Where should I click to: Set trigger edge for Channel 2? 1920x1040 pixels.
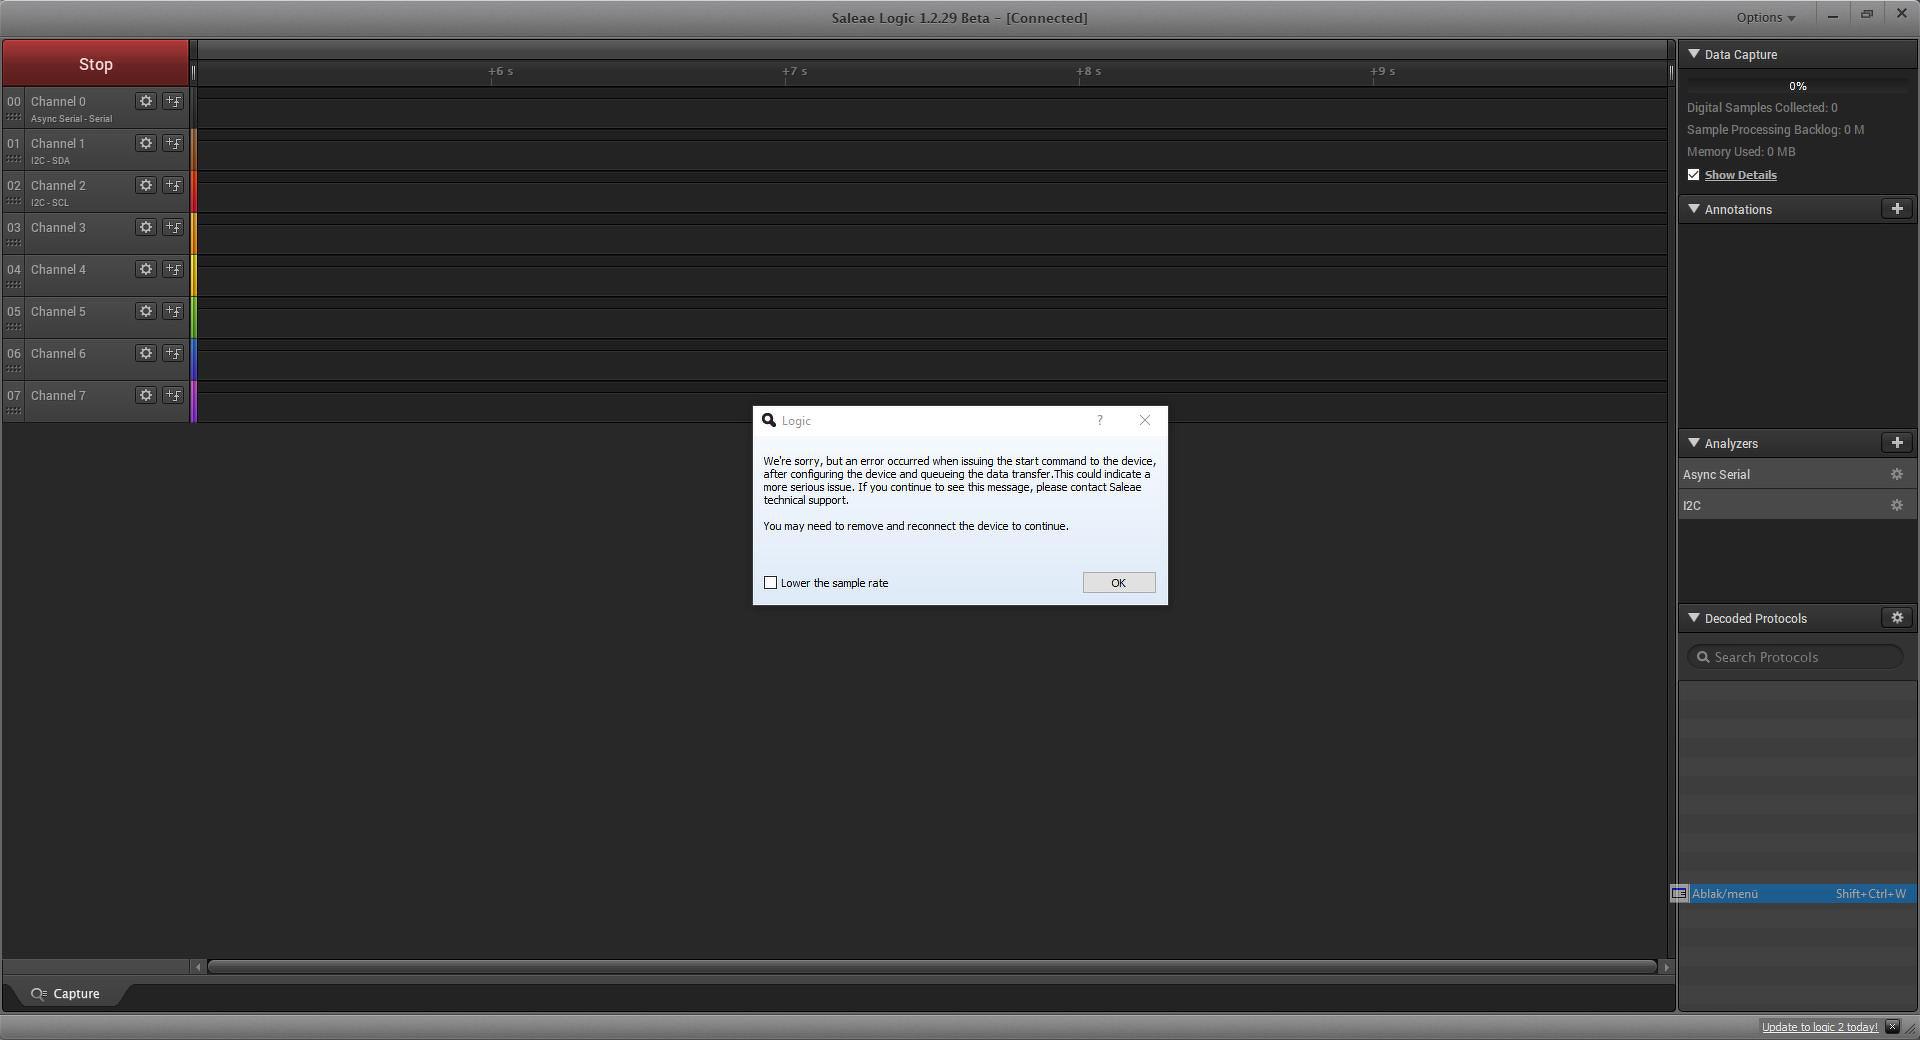[x=173, y=185]
